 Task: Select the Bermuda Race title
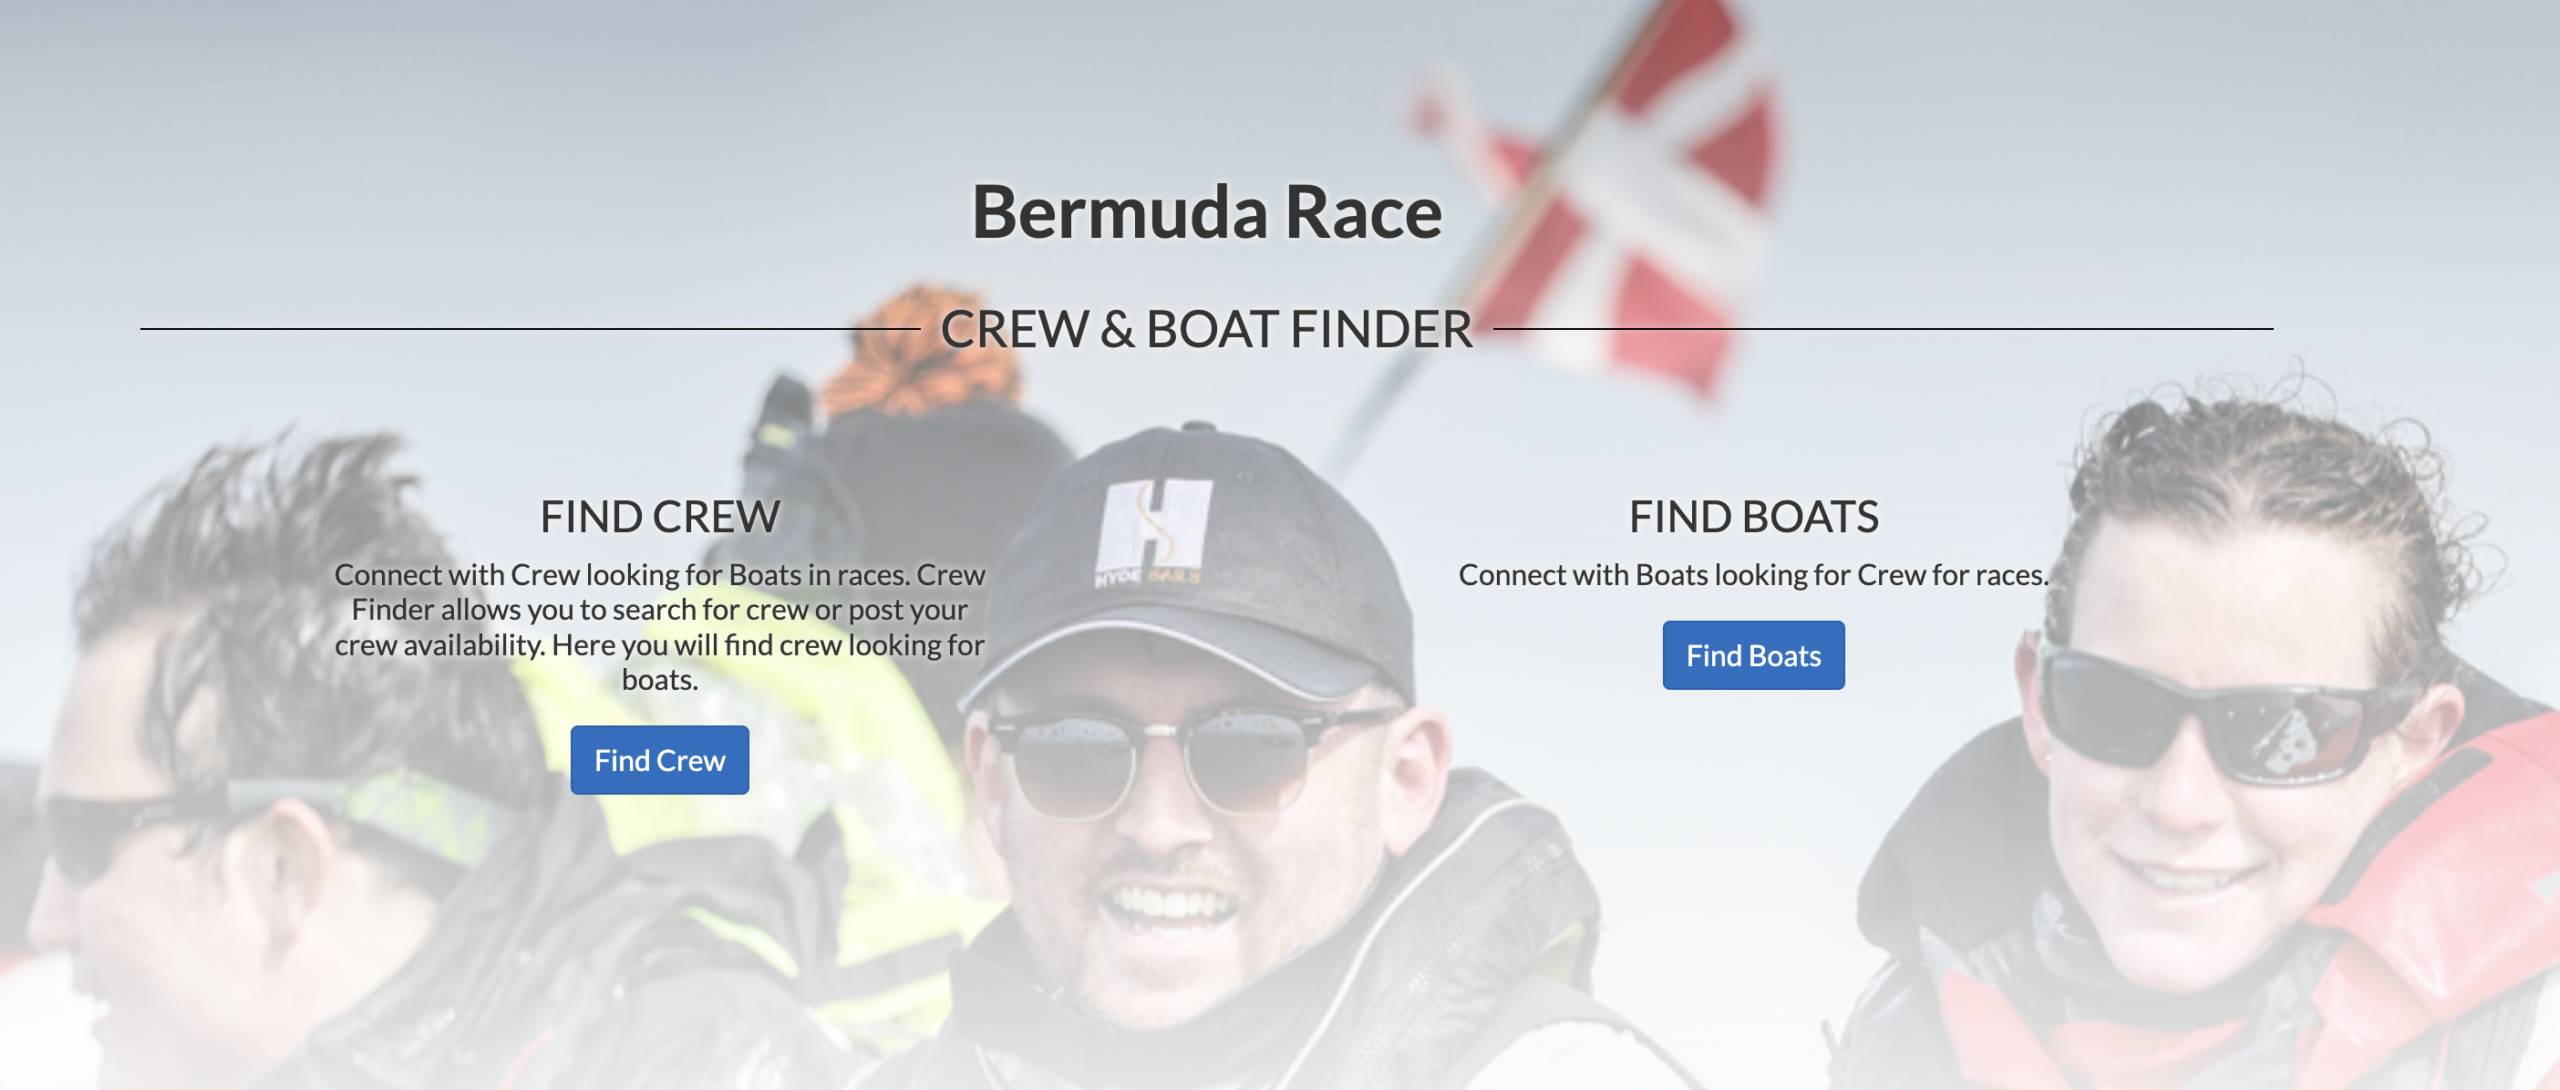1207,212
